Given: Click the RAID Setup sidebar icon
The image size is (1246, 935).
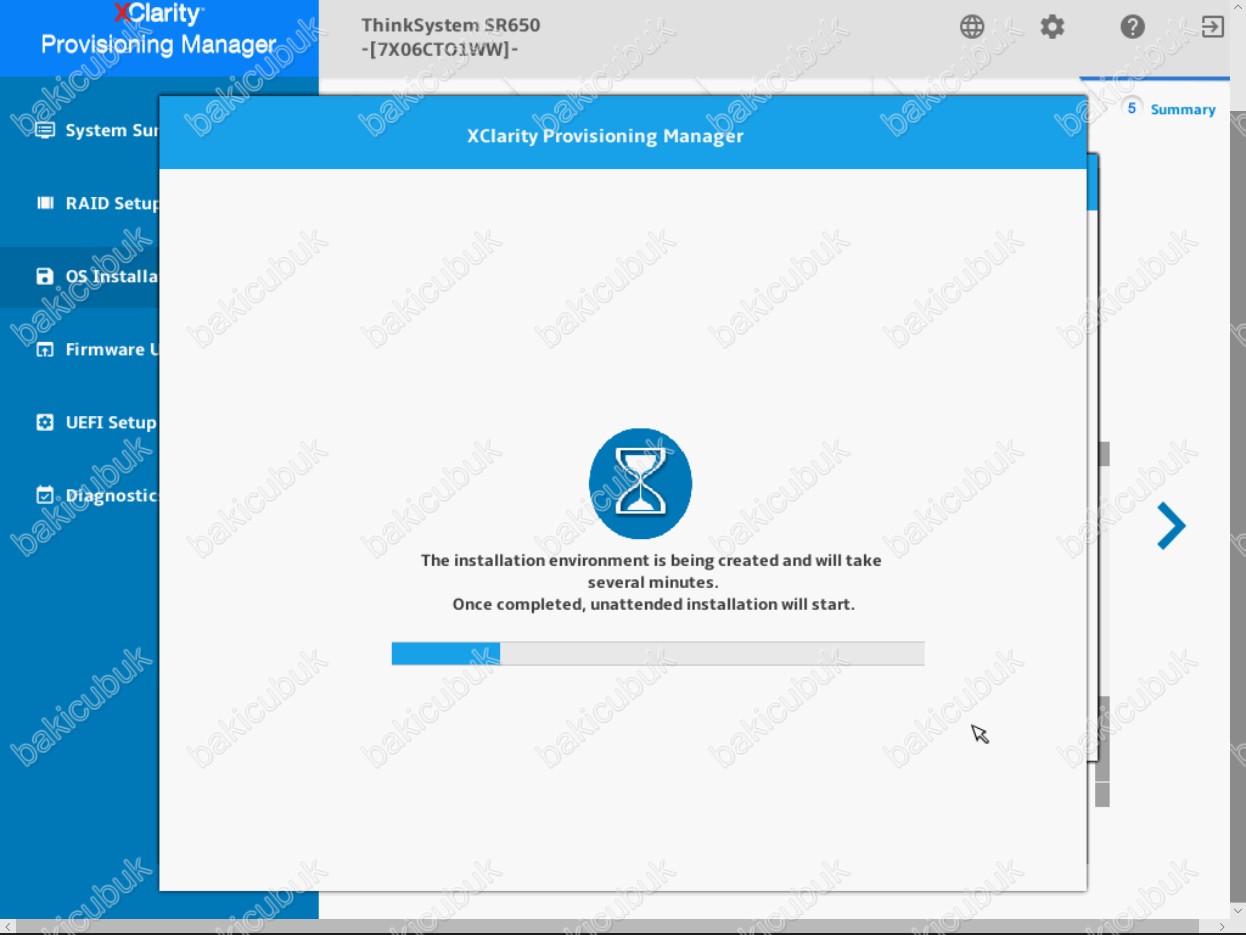Looking at the screenshot, I should pyautogui.click(x=45, y=203).
